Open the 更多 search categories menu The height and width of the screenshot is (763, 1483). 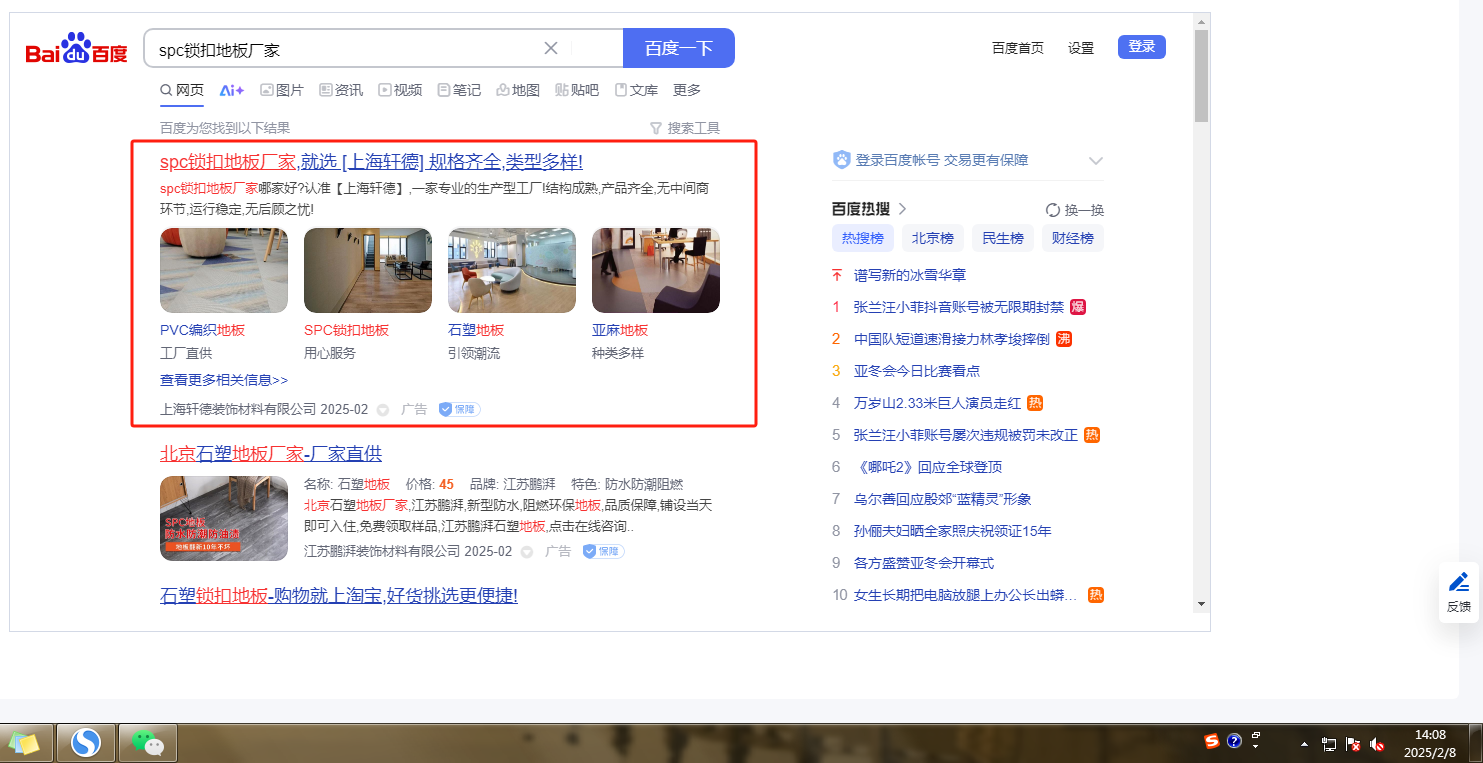[687, 90]
